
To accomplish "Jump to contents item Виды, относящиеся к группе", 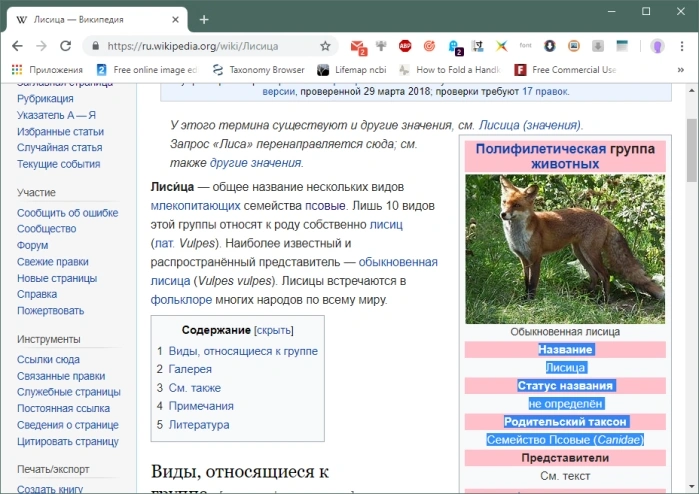I will click(243, 351).
